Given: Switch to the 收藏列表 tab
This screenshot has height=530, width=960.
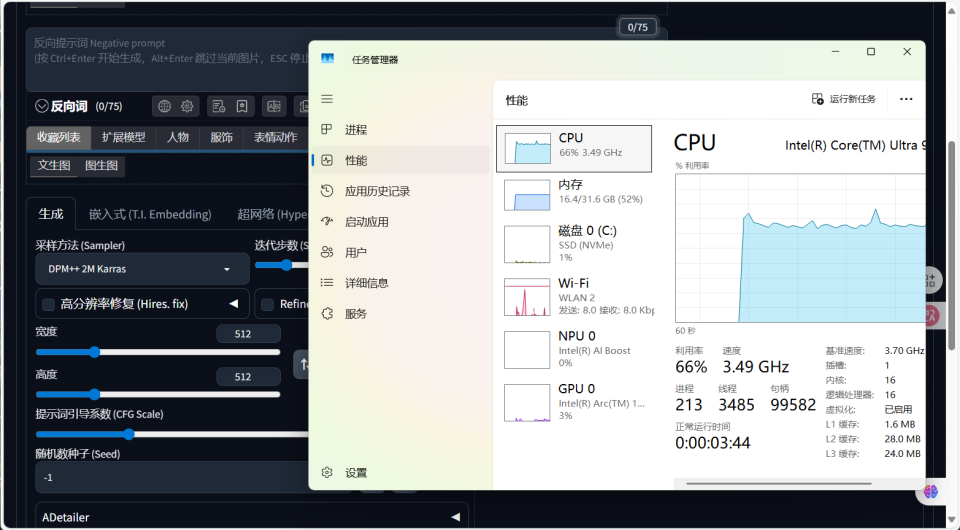Looking at the screenshot, I should pyautogui.click(x=58, y=138).
